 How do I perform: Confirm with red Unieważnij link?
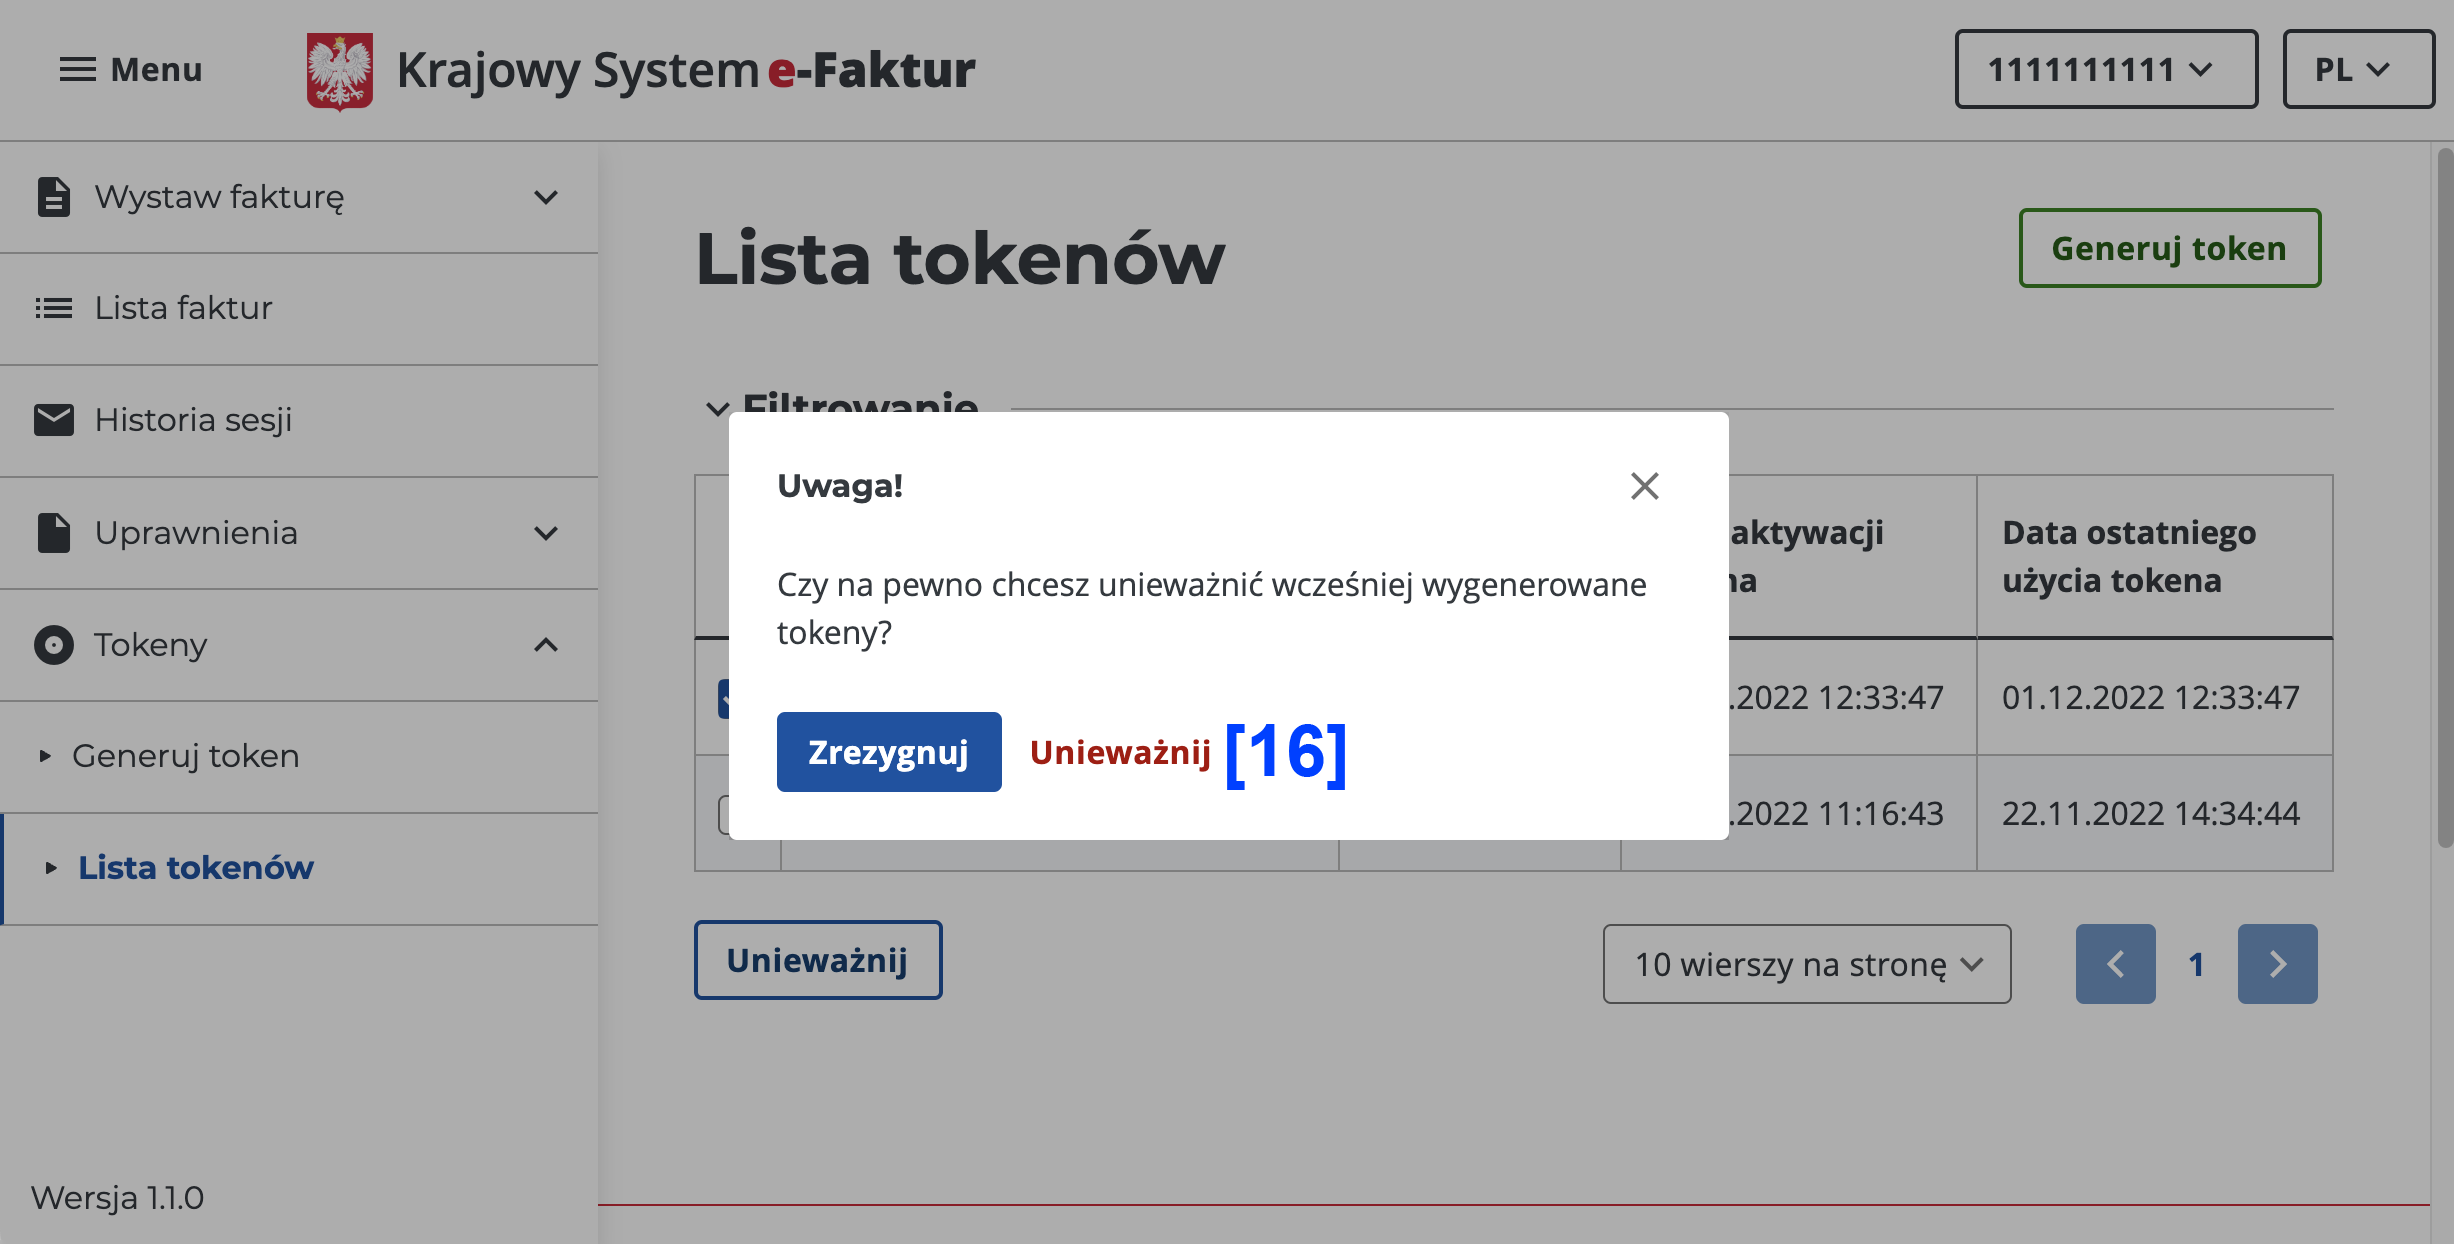pyautogui.click(x=1120, y=752)
